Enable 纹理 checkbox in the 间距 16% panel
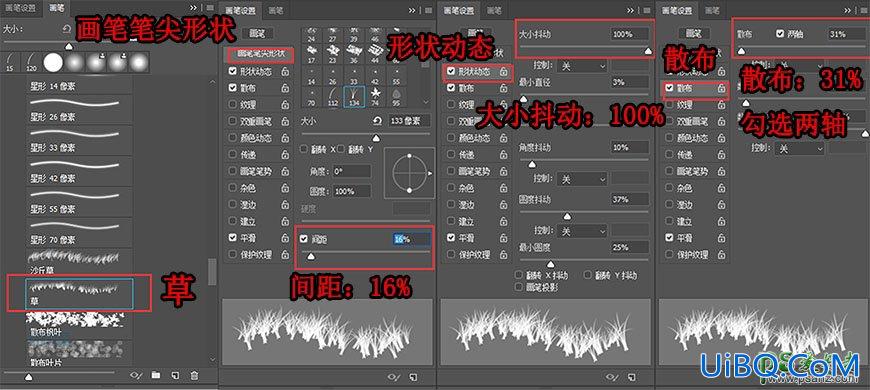Screen dimensions: 870x390 [232, 105]
